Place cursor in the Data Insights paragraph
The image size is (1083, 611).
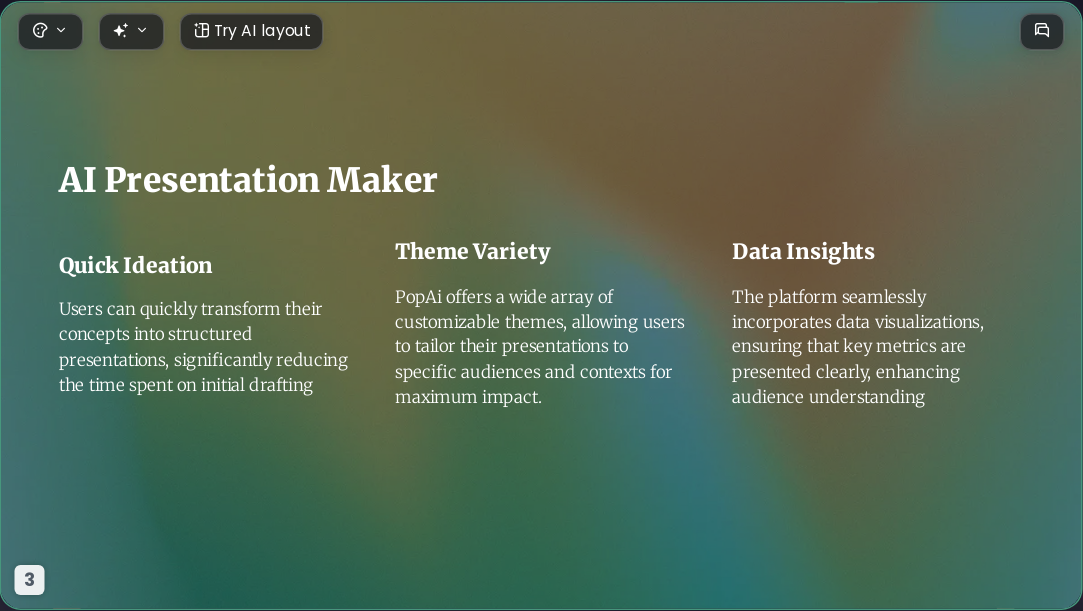click(858, 347)
